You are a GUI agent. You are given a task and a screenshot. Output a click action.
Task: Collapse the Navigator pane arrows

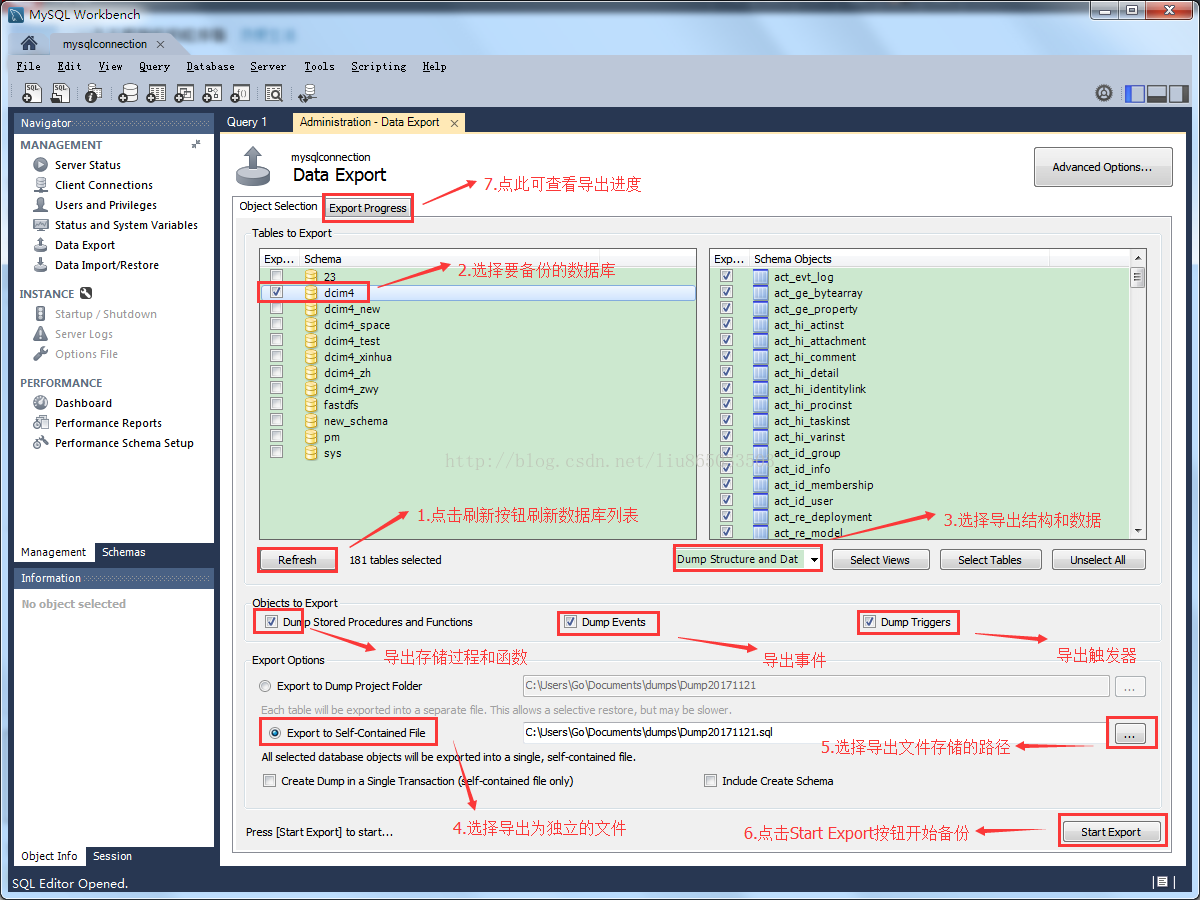tap(196, 144)
